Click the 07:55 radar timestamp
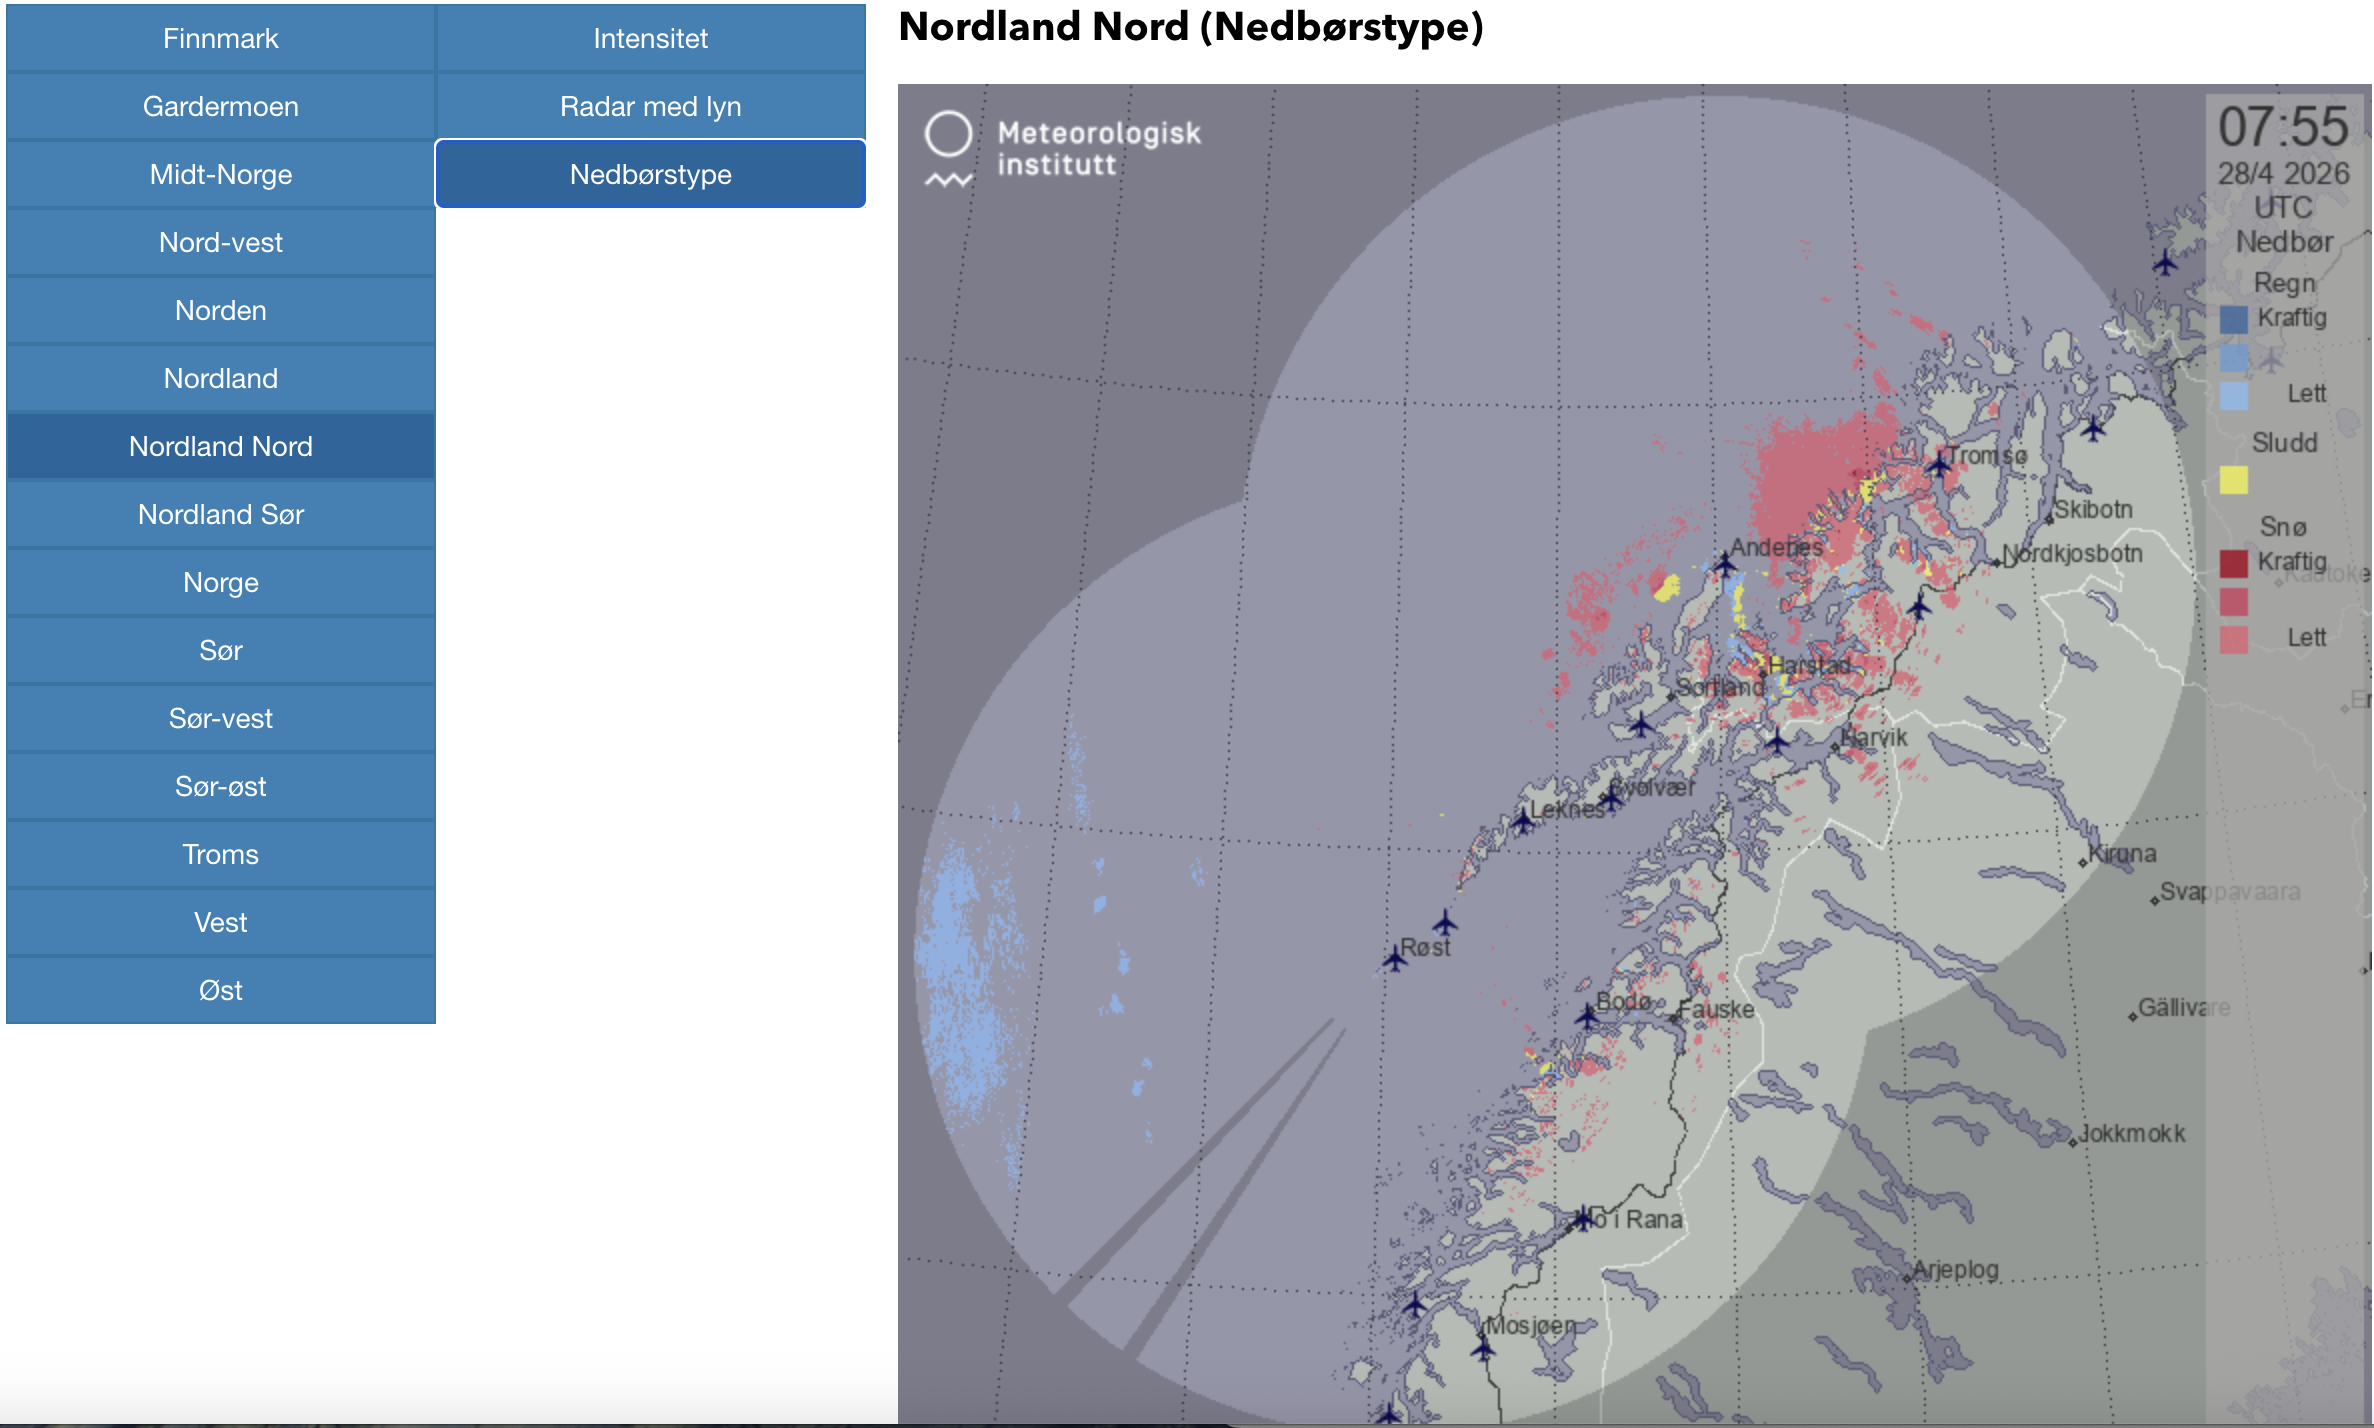Image resolution: width=2374 pixels, height=1428 pixels. [2283, 127]
